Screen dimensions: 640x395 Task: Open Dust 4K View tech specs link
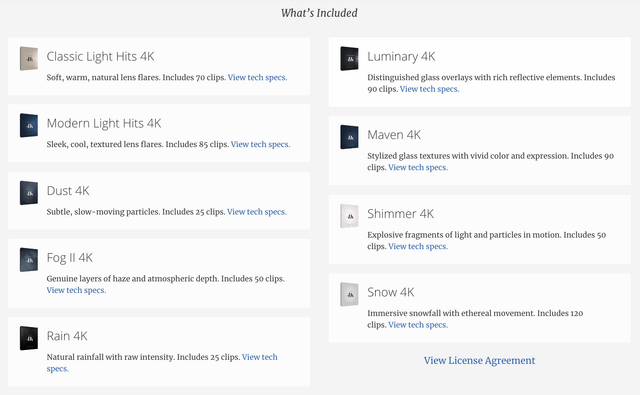pos(257,212)
